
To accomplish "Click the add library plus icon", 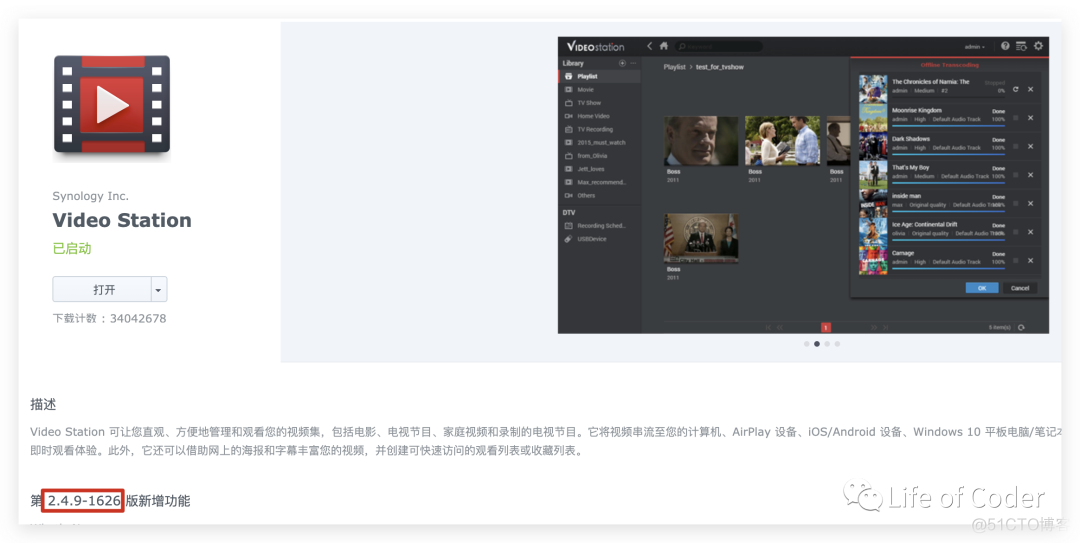I will 622,63.
